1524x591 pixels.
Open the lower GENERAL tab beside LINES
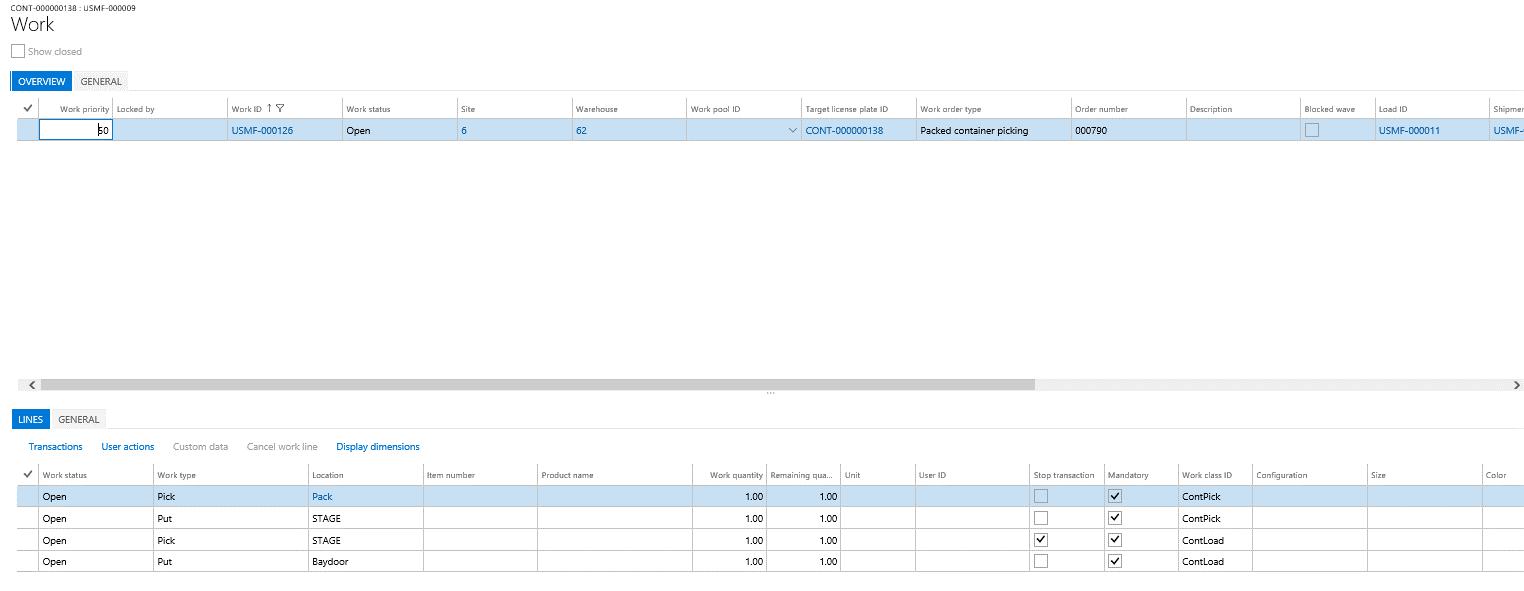click(78, 420)
